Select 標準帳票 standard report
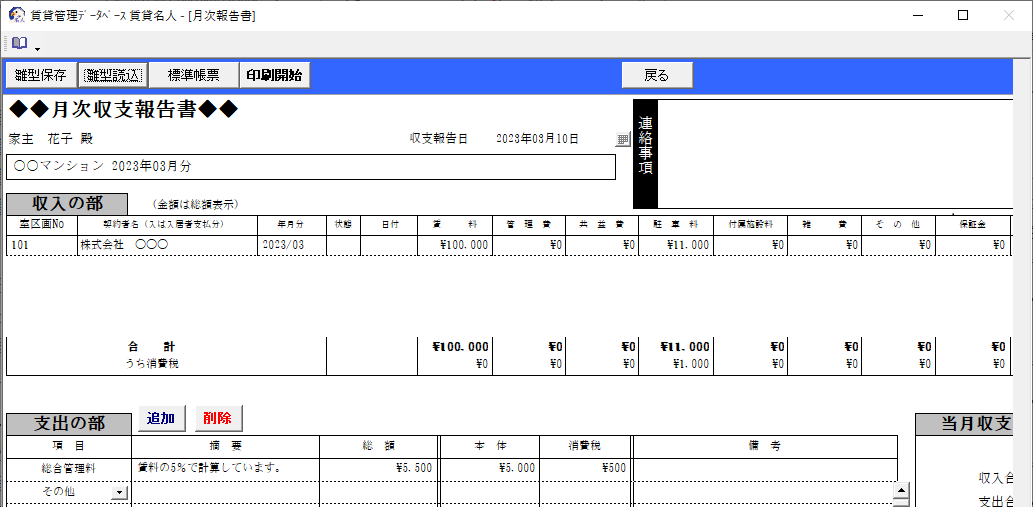 pos(193,75)
